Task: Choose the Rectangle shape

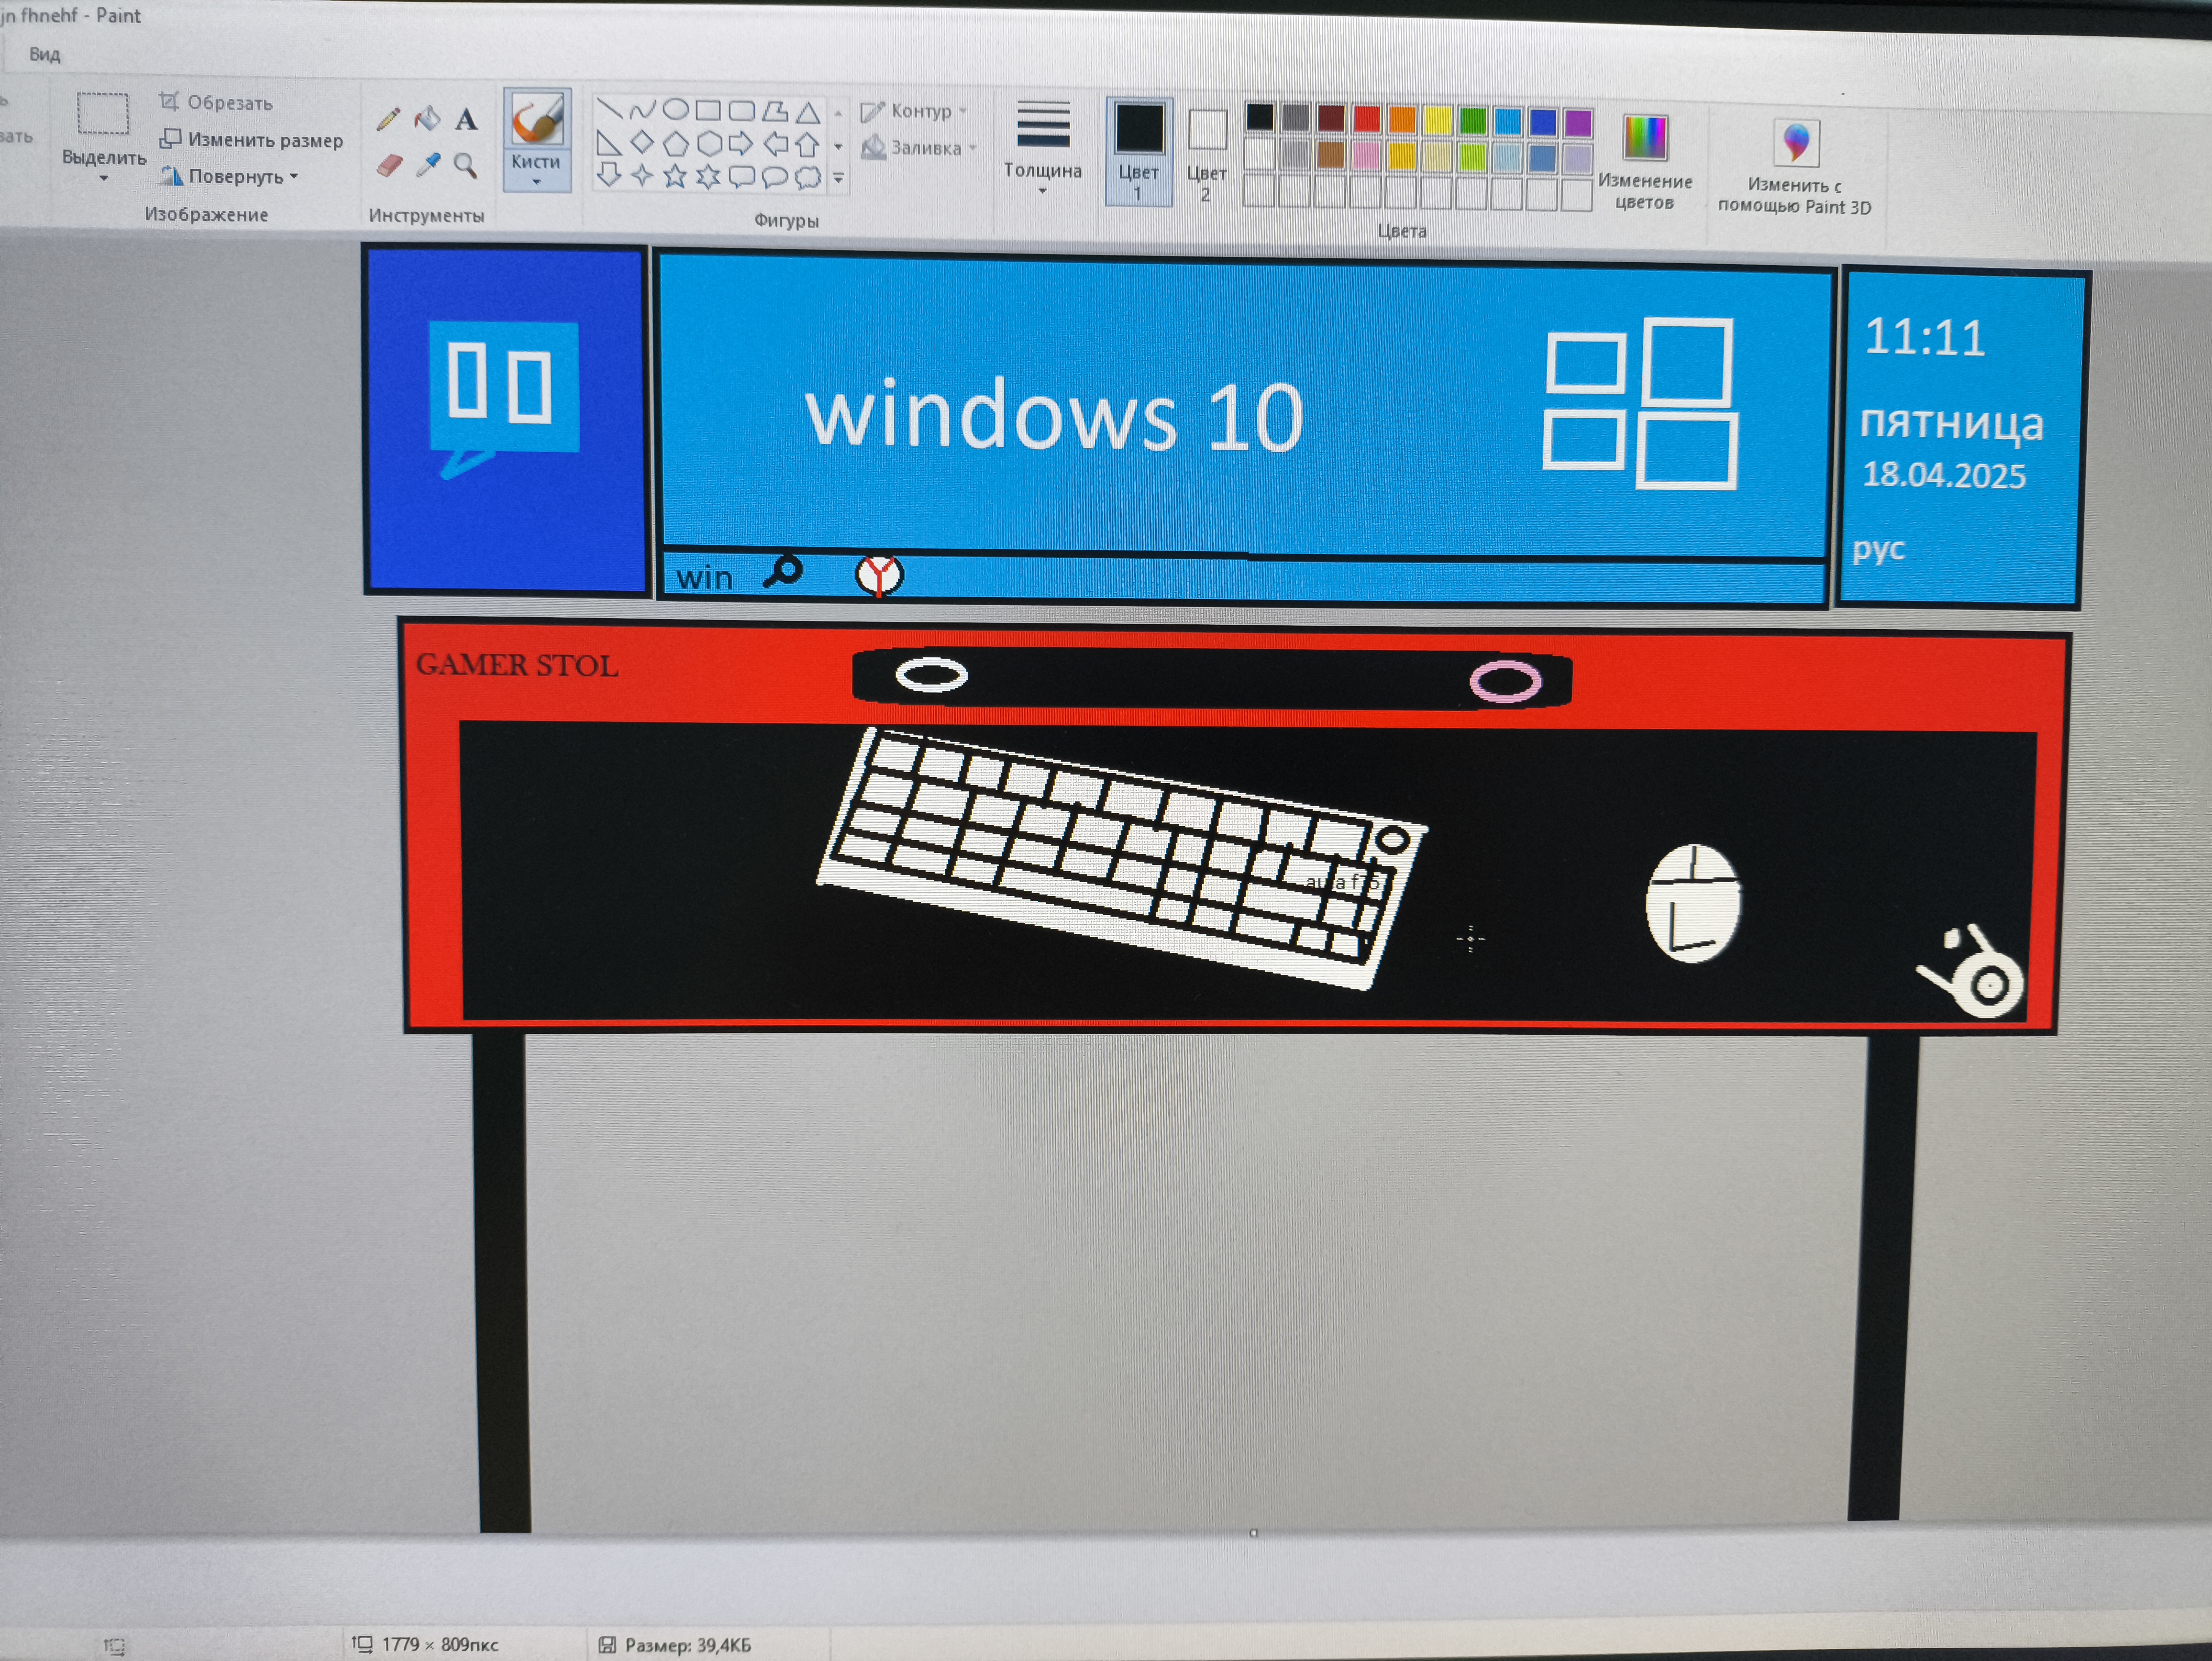Action: click(708, 110)
